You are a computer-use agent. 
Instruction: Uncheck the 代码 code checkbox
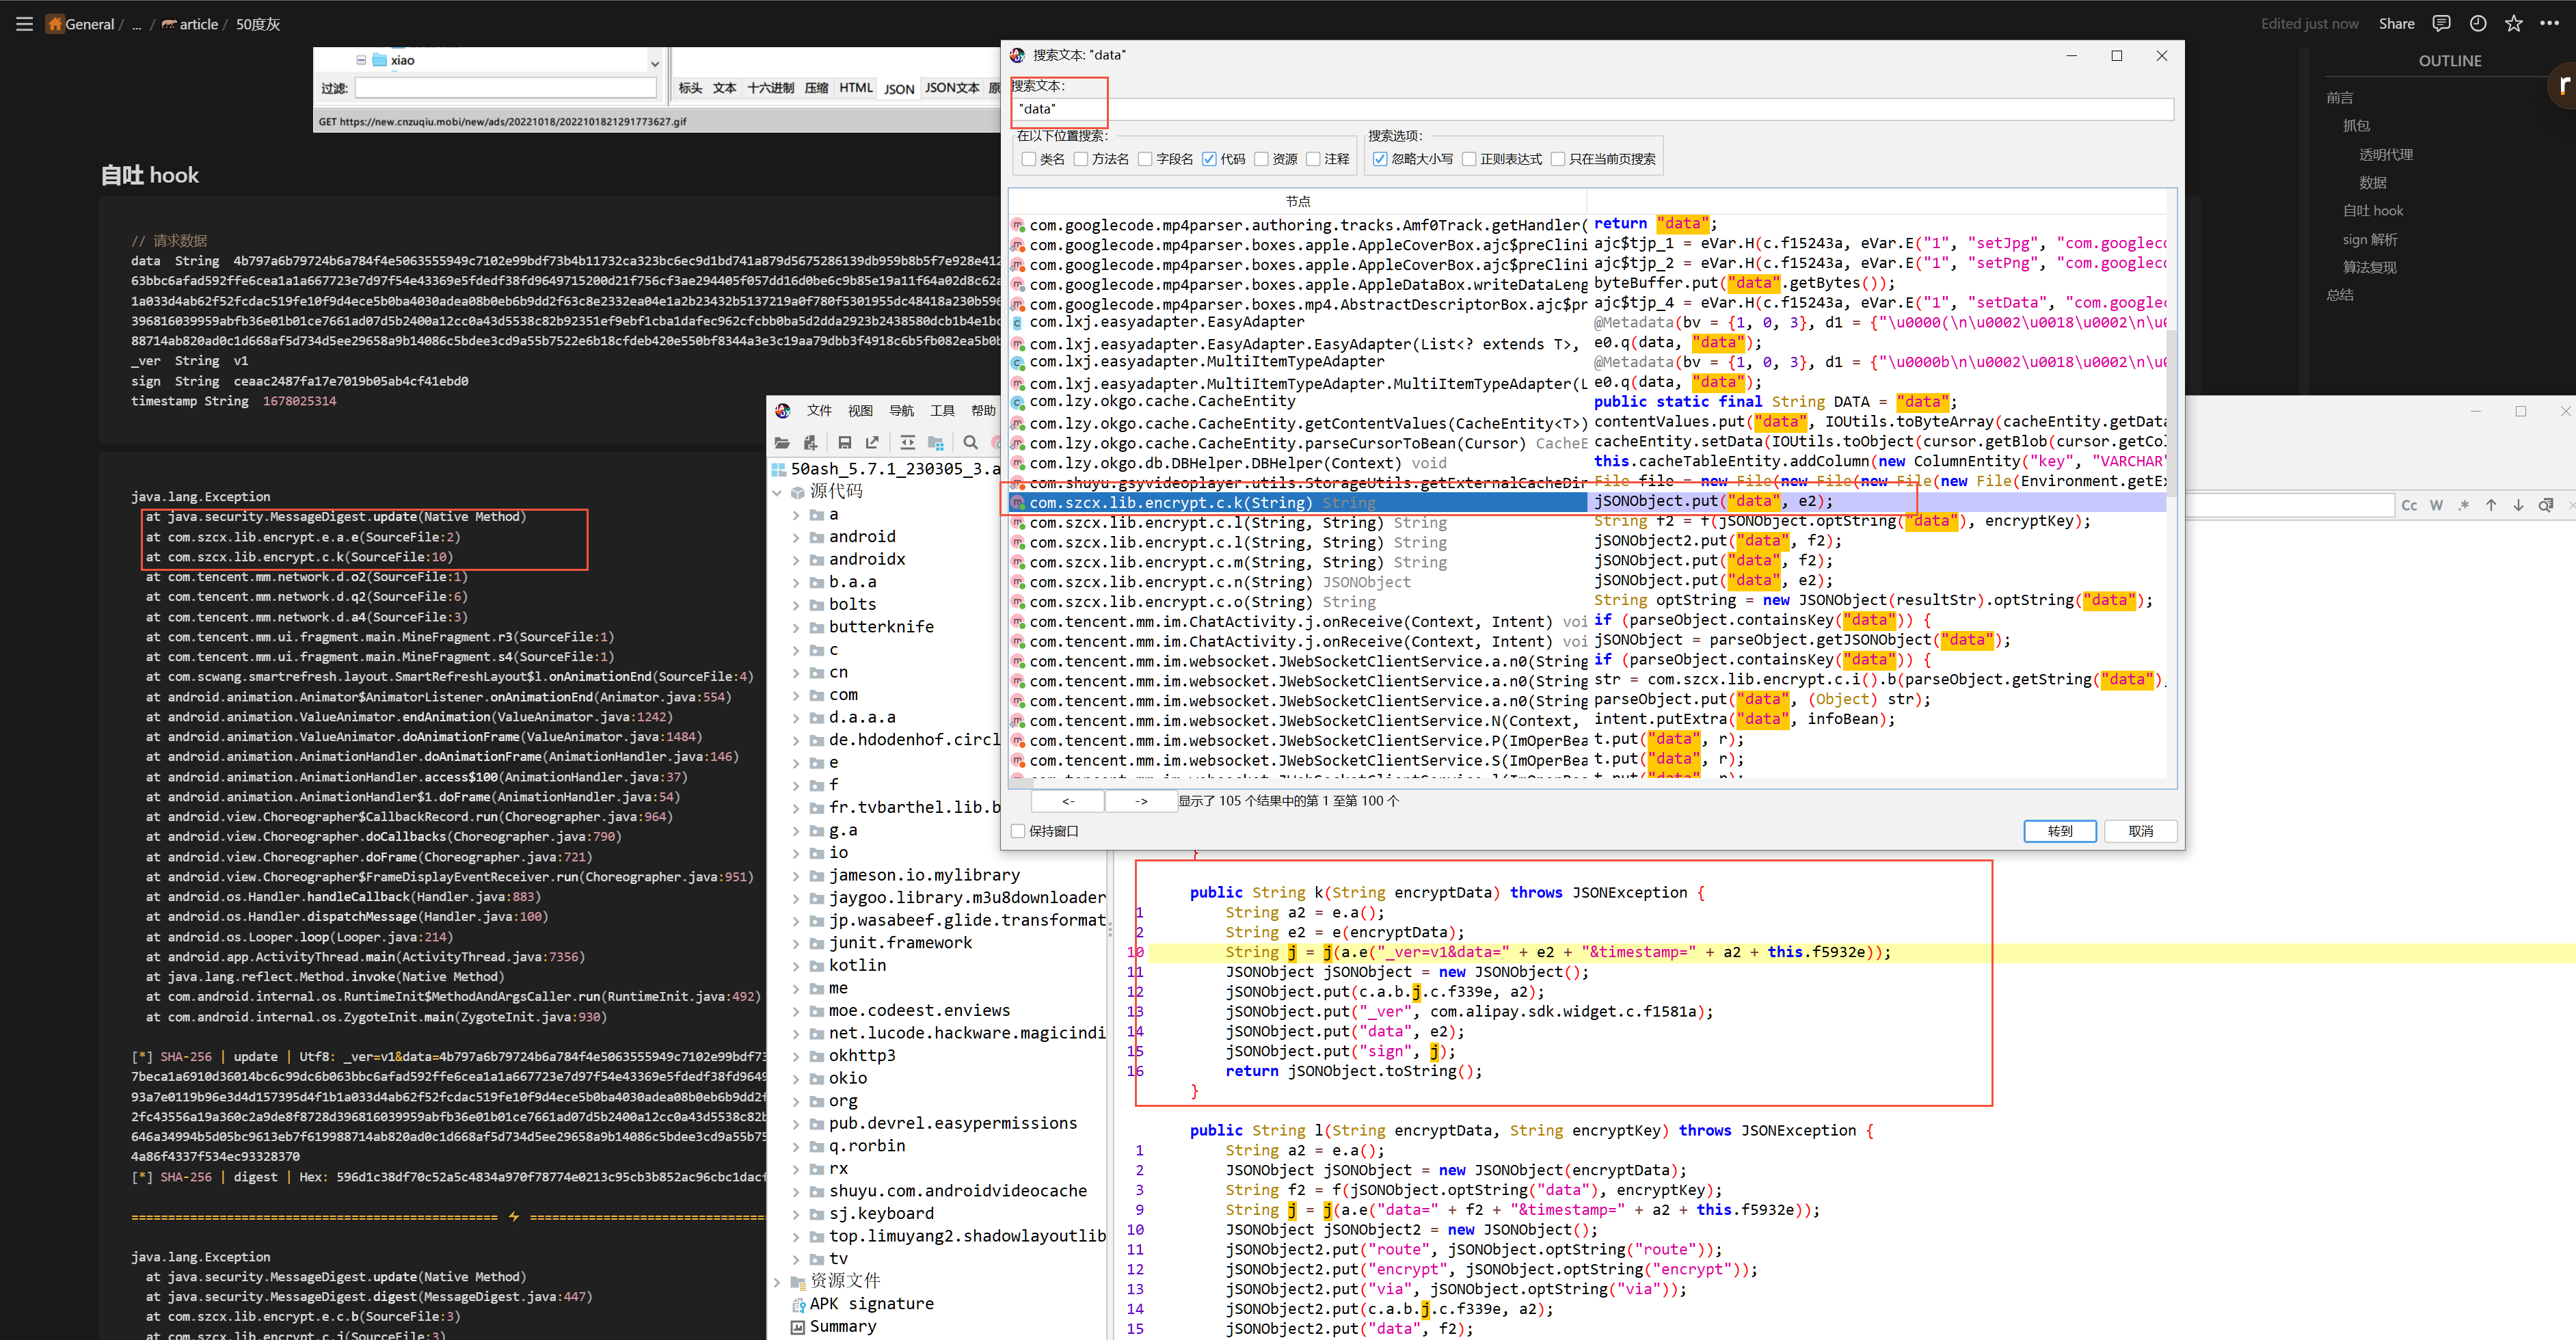pyautogui.click(x=1209, y=159)
